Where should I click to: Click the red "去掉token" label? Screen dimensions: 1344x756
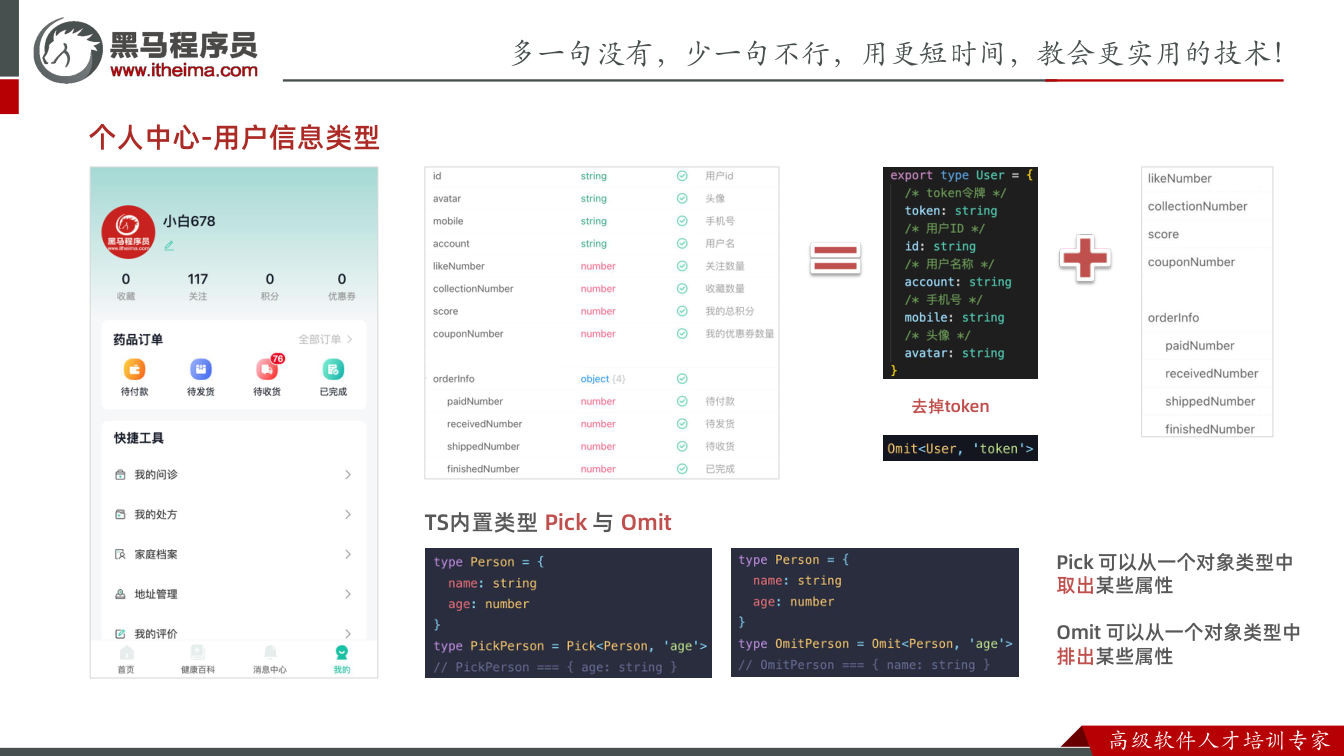coord(950,406)
